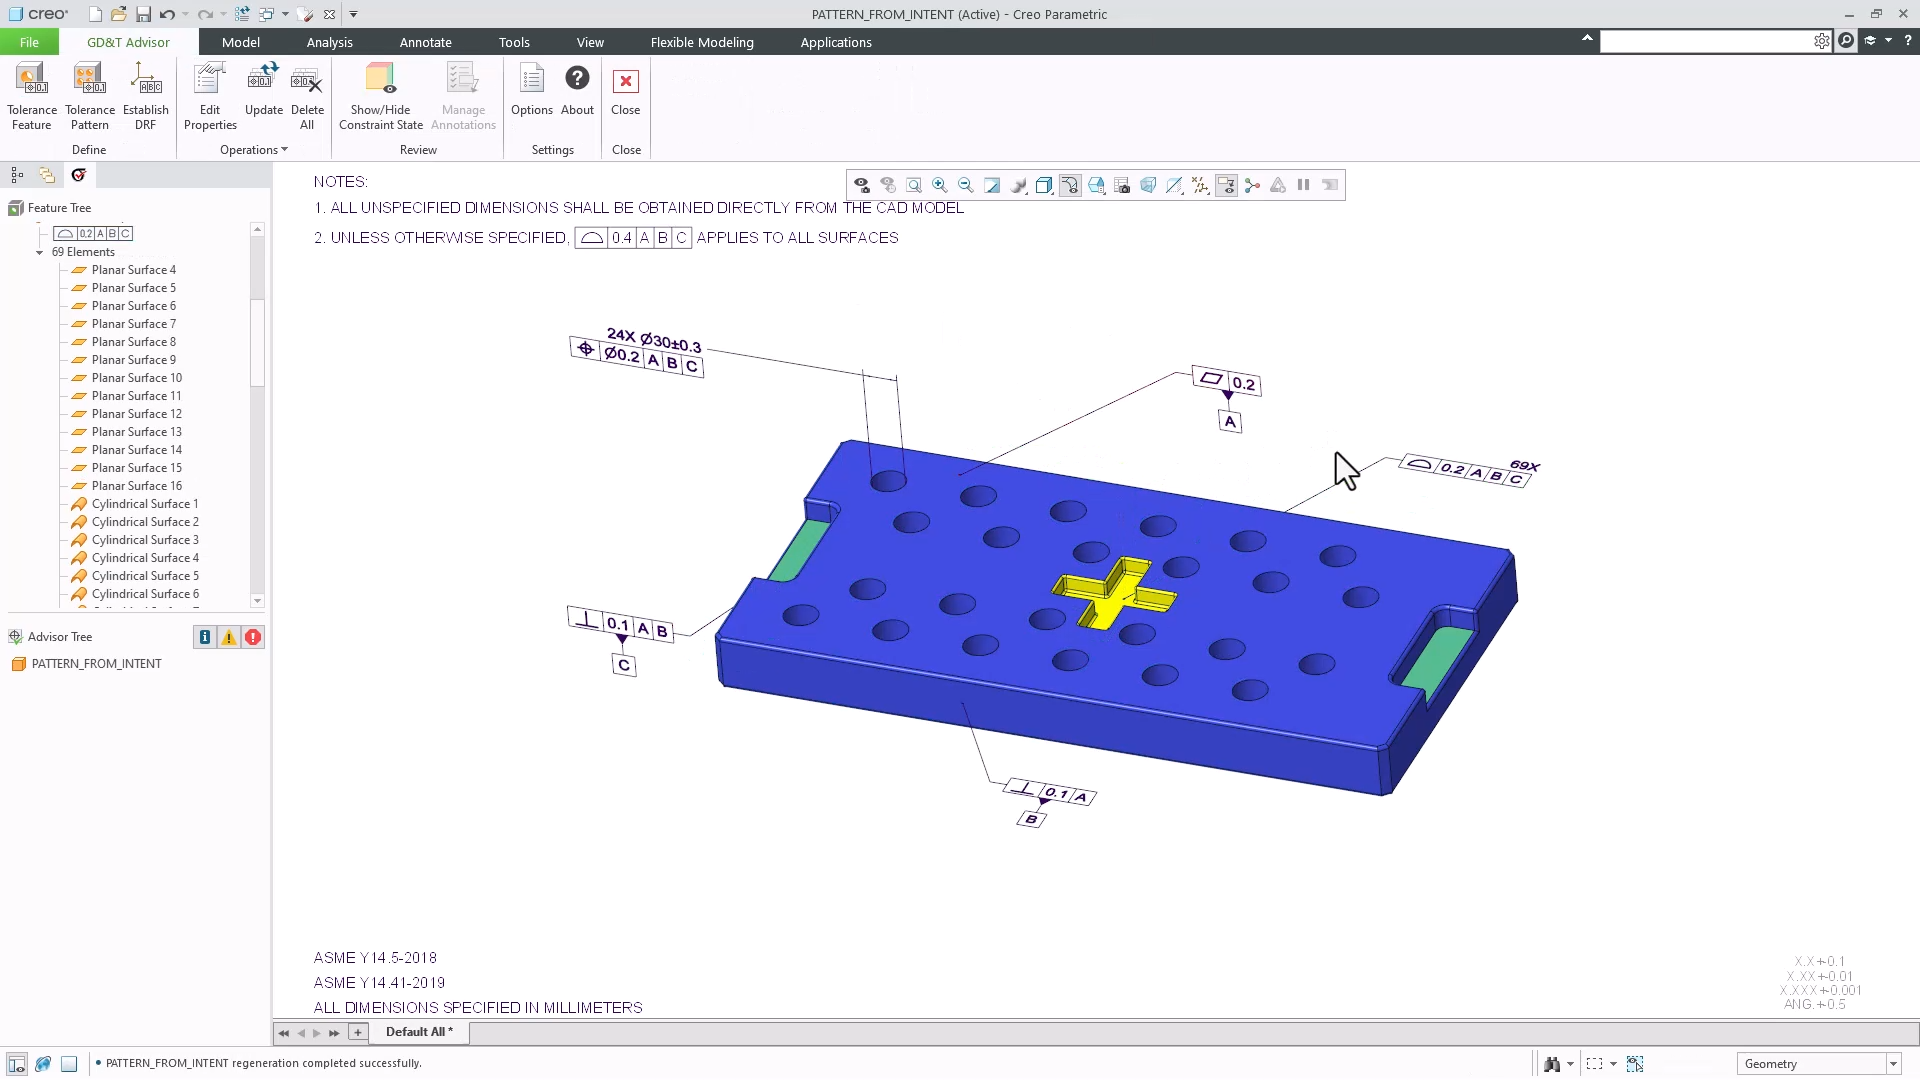The image size is (1920, 1080).
Task: Collapse the 69 Elements tree node
Action: pyautogui.click(x=40, y=251)
